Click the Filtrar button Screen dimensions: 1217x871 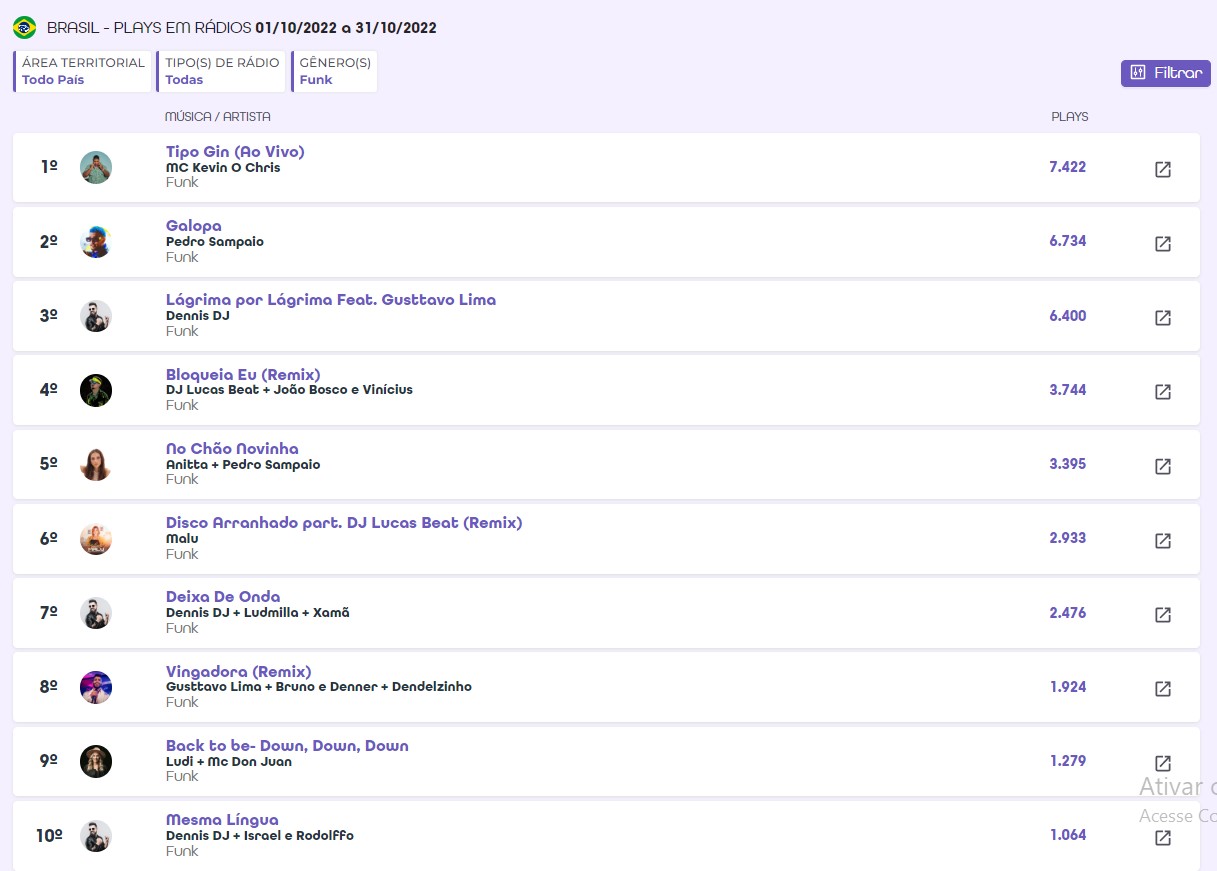pyautogui.click(x=1166, y=73)
